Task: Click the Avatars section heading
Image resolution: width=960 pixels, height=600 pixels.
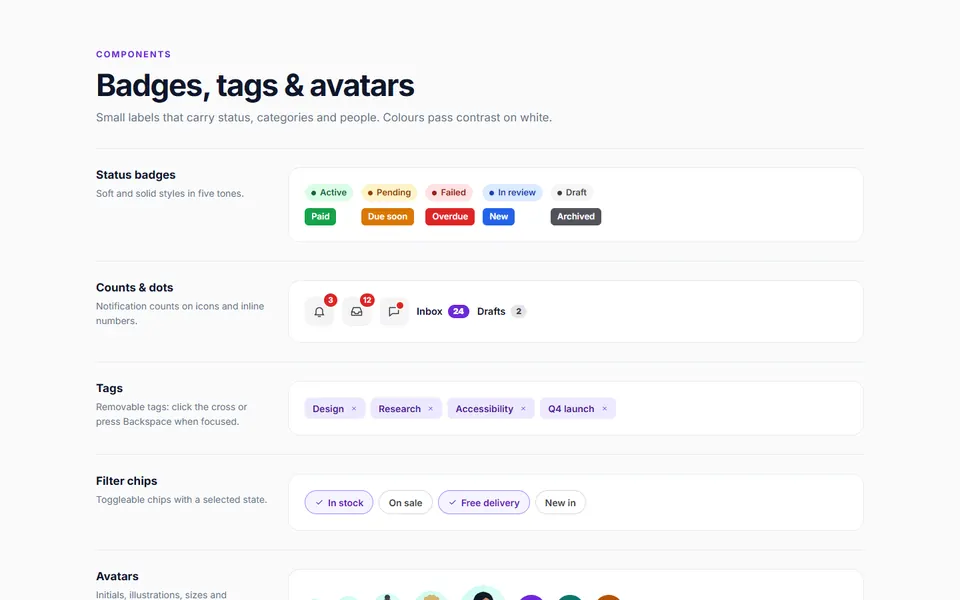Action: (118, 576)
